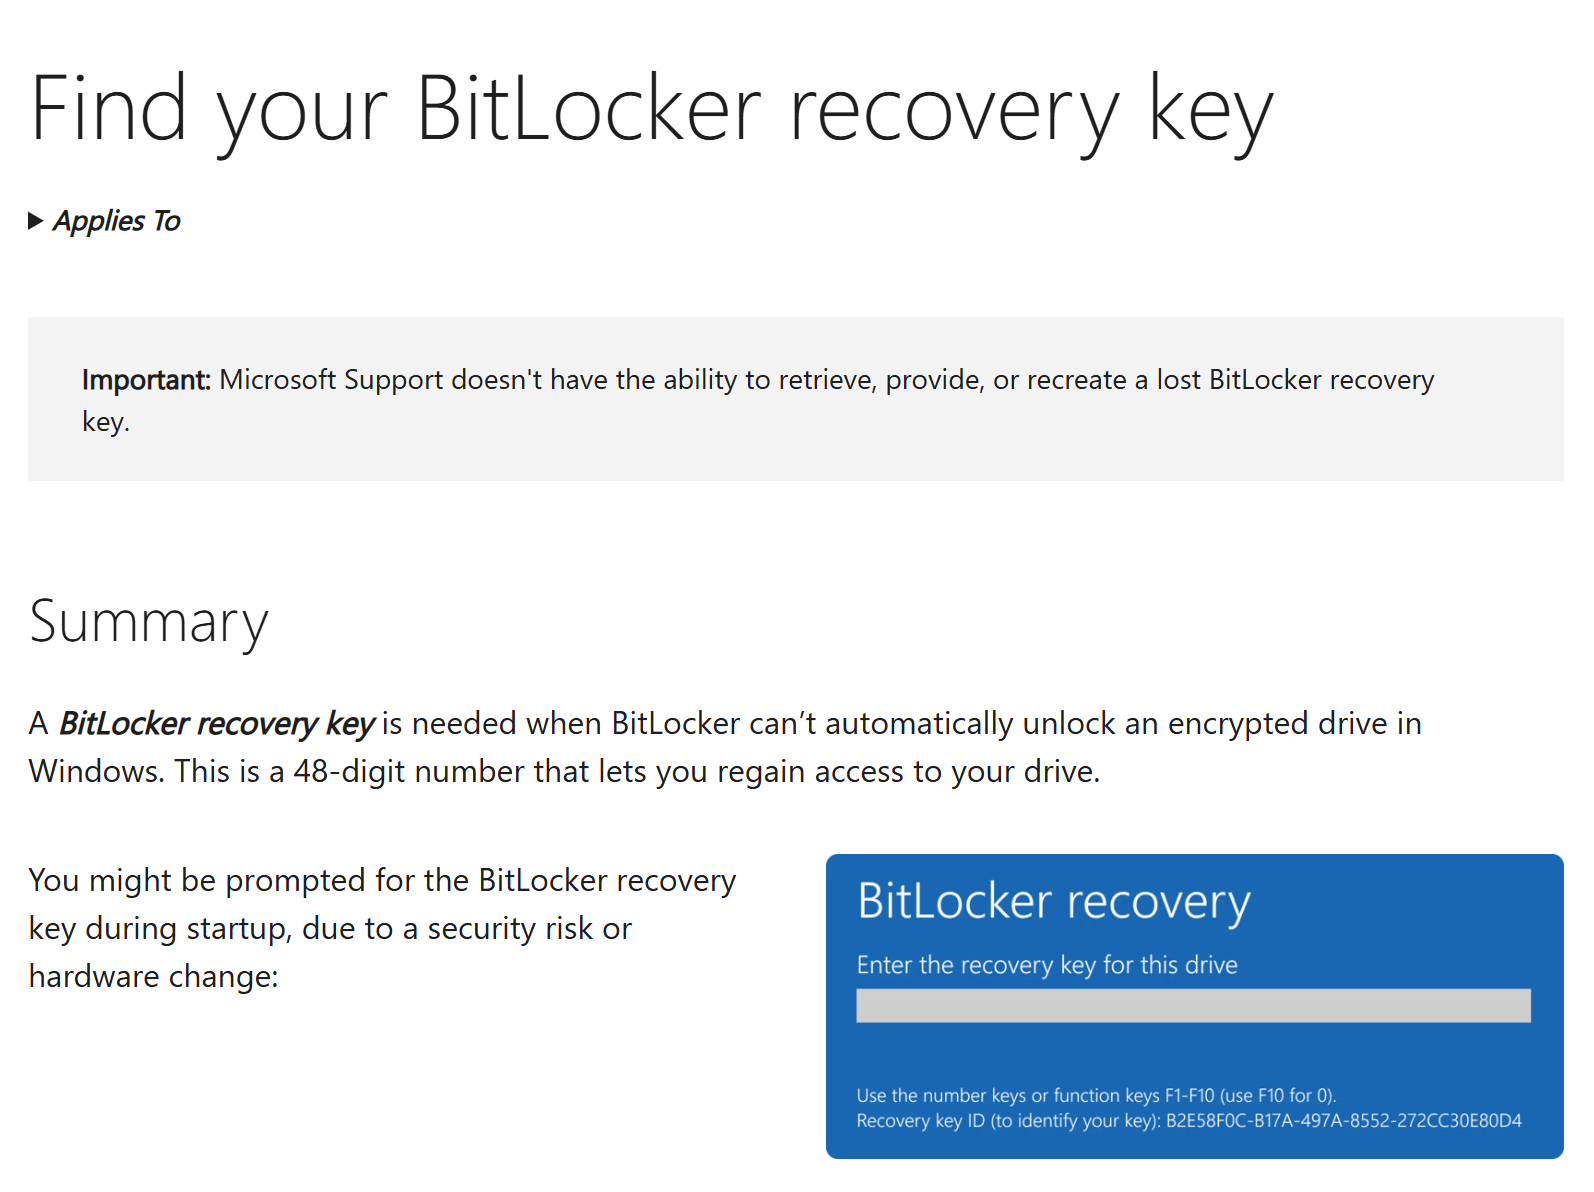Viewport: 1594px width, 1192px height.
Task: Expand the Applies To section
Action: coord(104,221)
